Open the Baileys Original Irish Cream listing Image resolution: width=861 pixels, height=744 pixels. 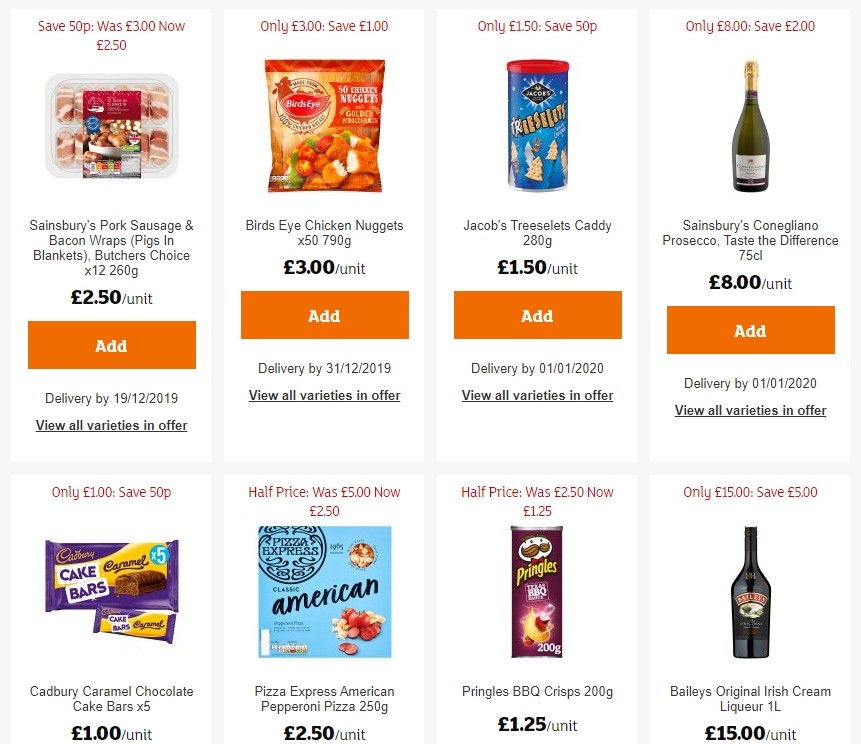point(750,698)
